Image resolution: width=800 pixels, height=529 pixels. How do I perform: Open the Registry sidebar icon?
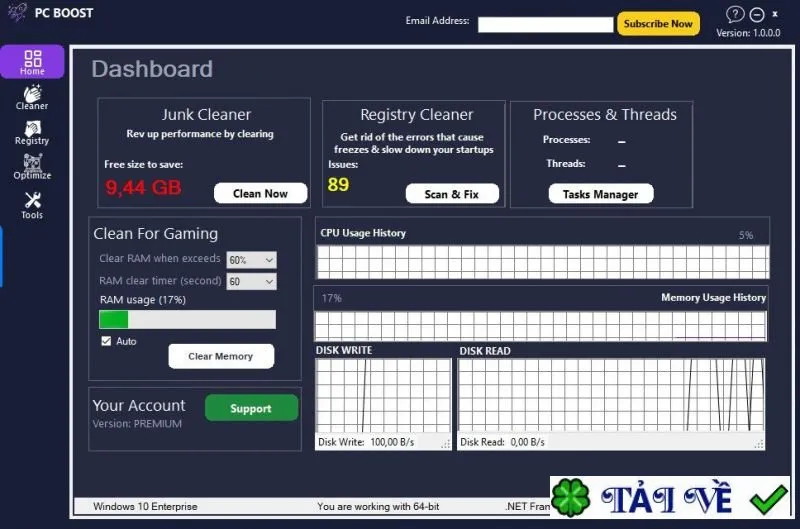tap(32, 133)
